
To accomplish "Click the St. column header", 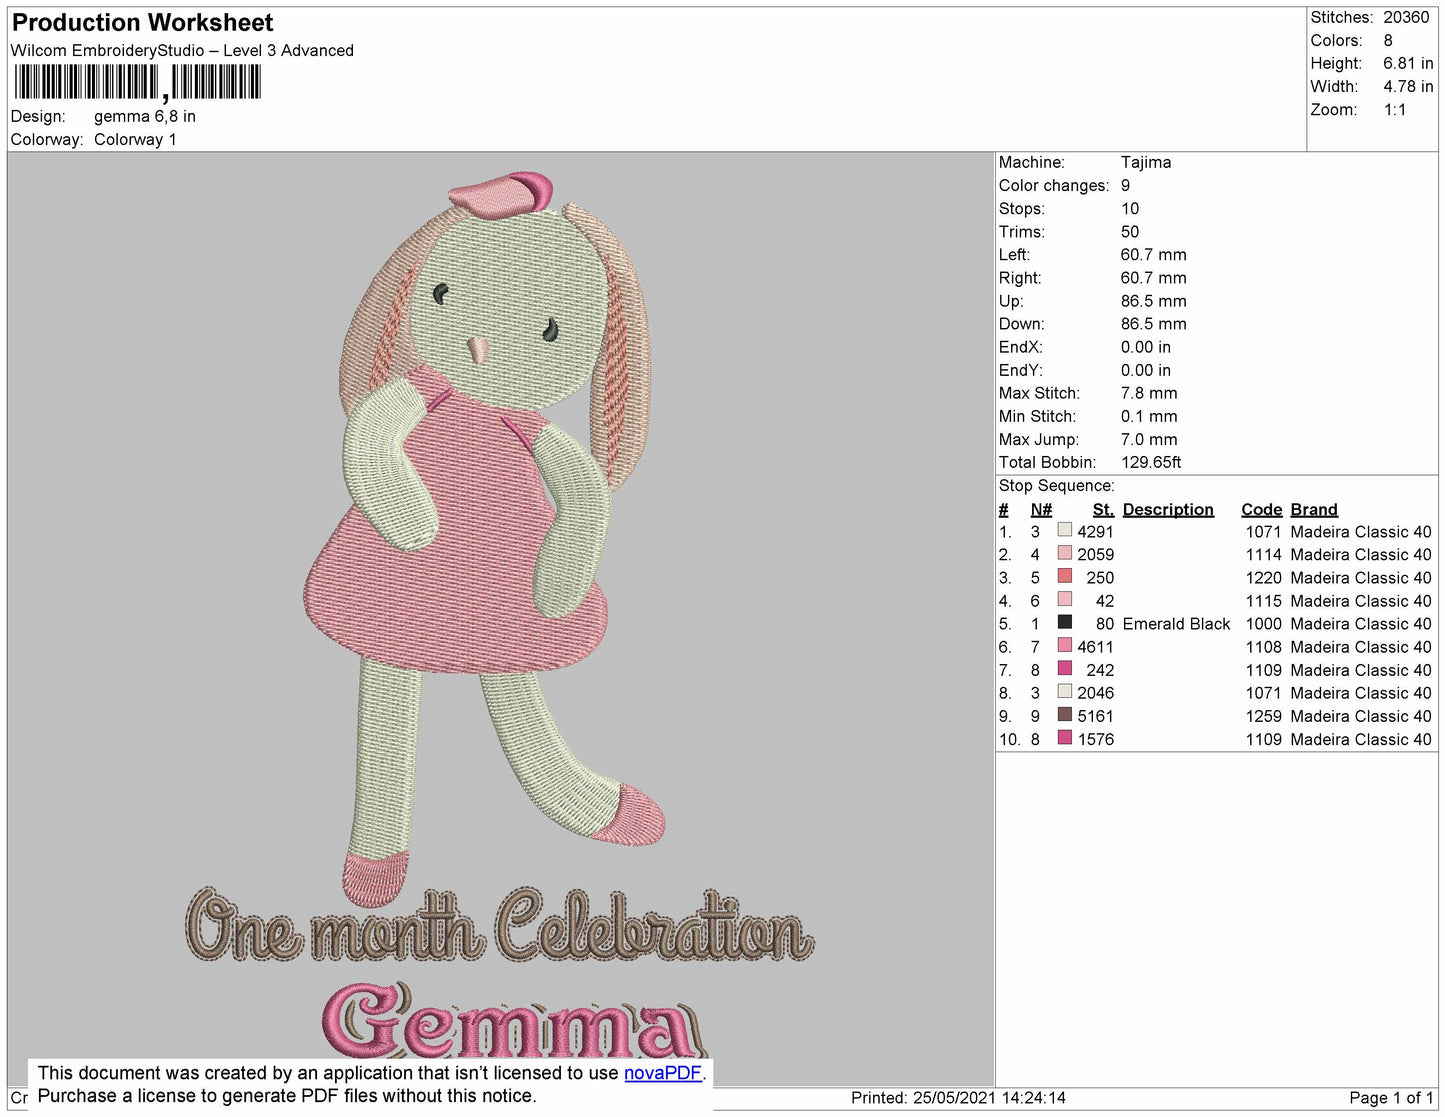I will pyautogui.click(x=1103, y=509).
